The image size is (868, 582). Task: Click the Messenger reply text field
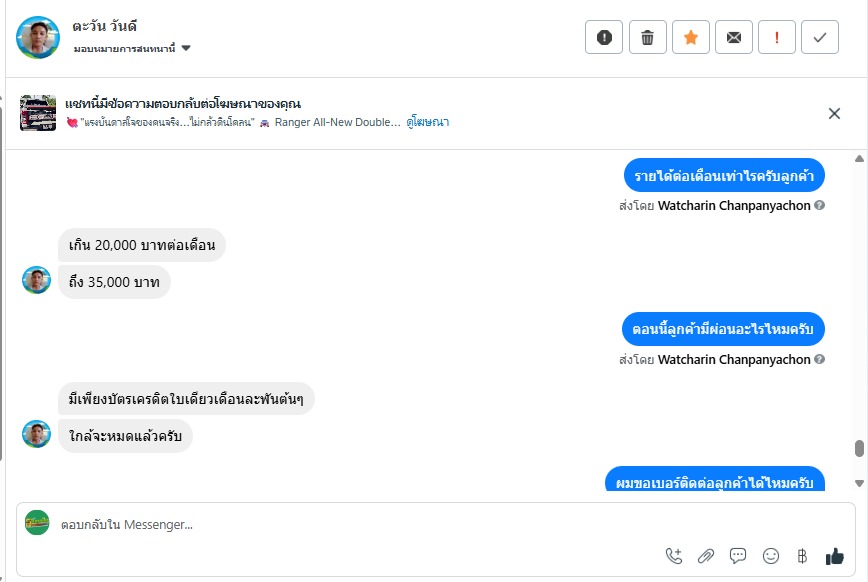pyautogui.click(x=350, y=524)
